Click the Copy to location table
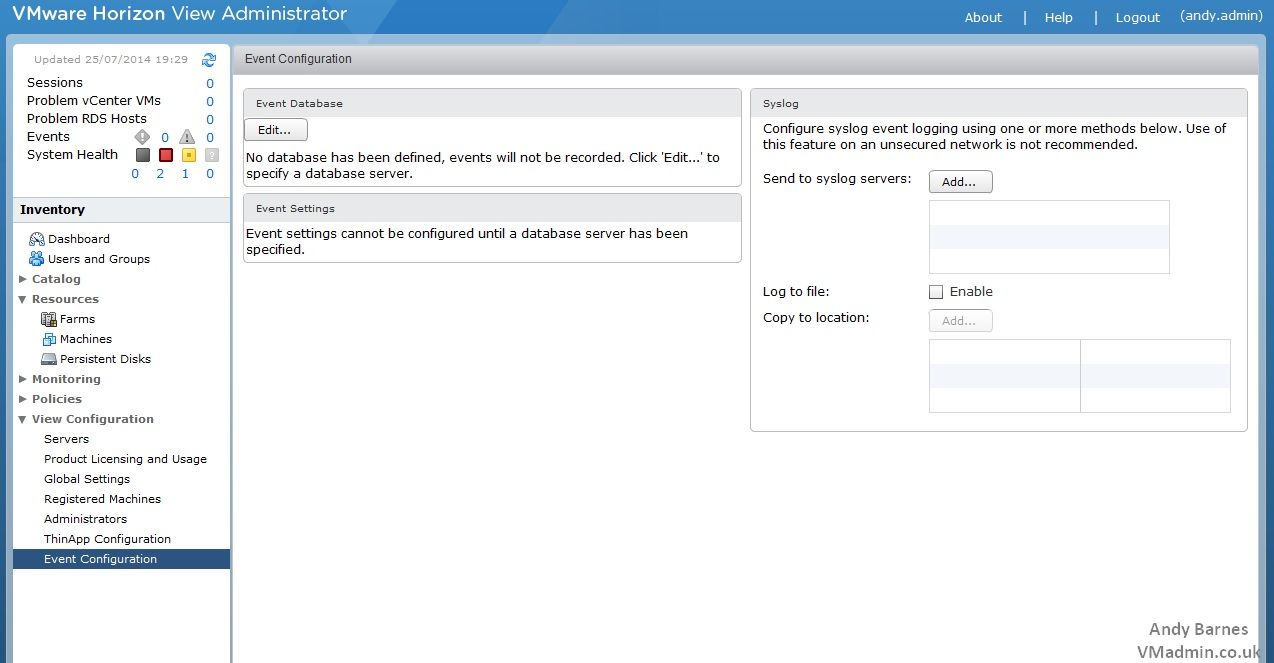Screen dimensions: 1274x663 click(1080, 376)
